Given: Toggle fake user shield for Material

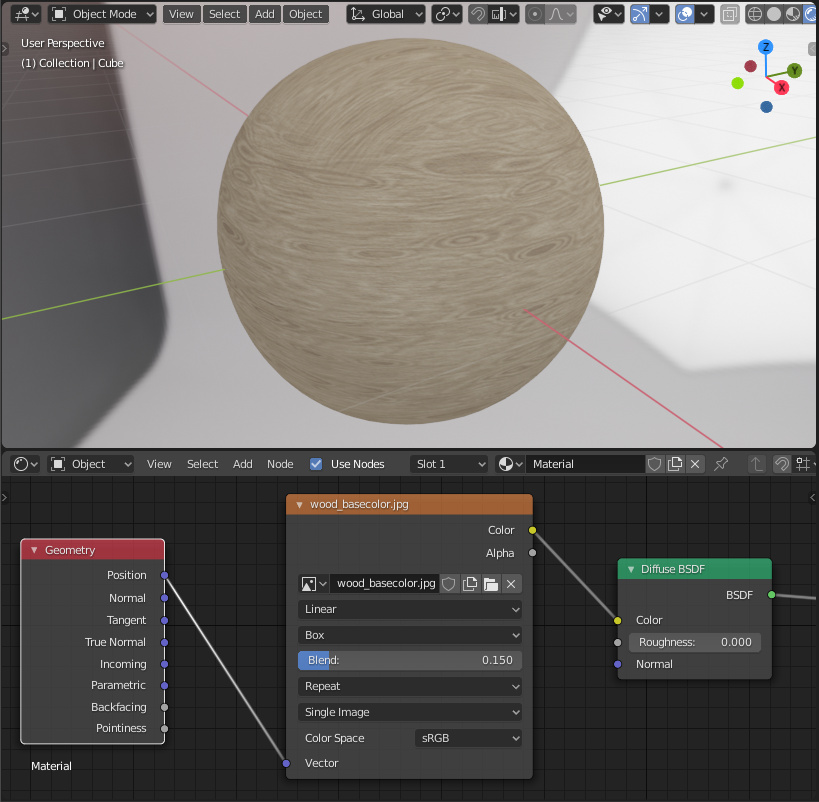Looking at the screenshot, I should coord(655,464).
